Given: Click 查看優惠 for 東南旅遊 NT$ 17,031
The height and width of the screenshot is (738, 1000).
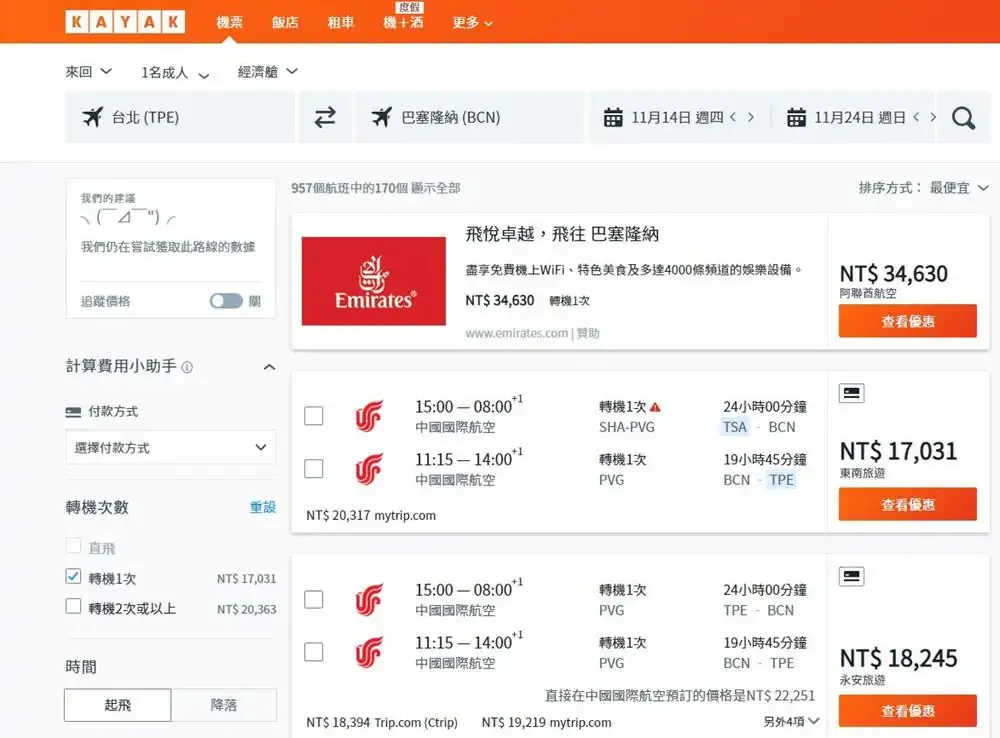Looking at the screenshot, I should (908, 504).
